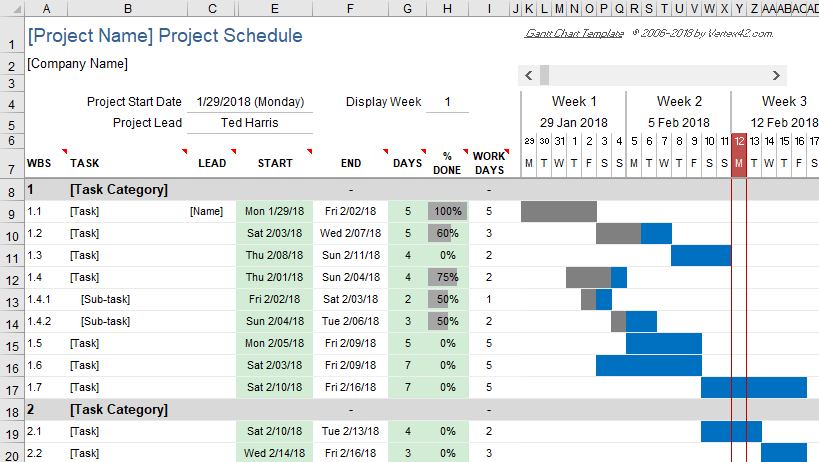Click the red comment marker on the WBS header
Image resolution: width=819 pixels, height=462 pixels.
pyautogui.click(x=64, y=151)
